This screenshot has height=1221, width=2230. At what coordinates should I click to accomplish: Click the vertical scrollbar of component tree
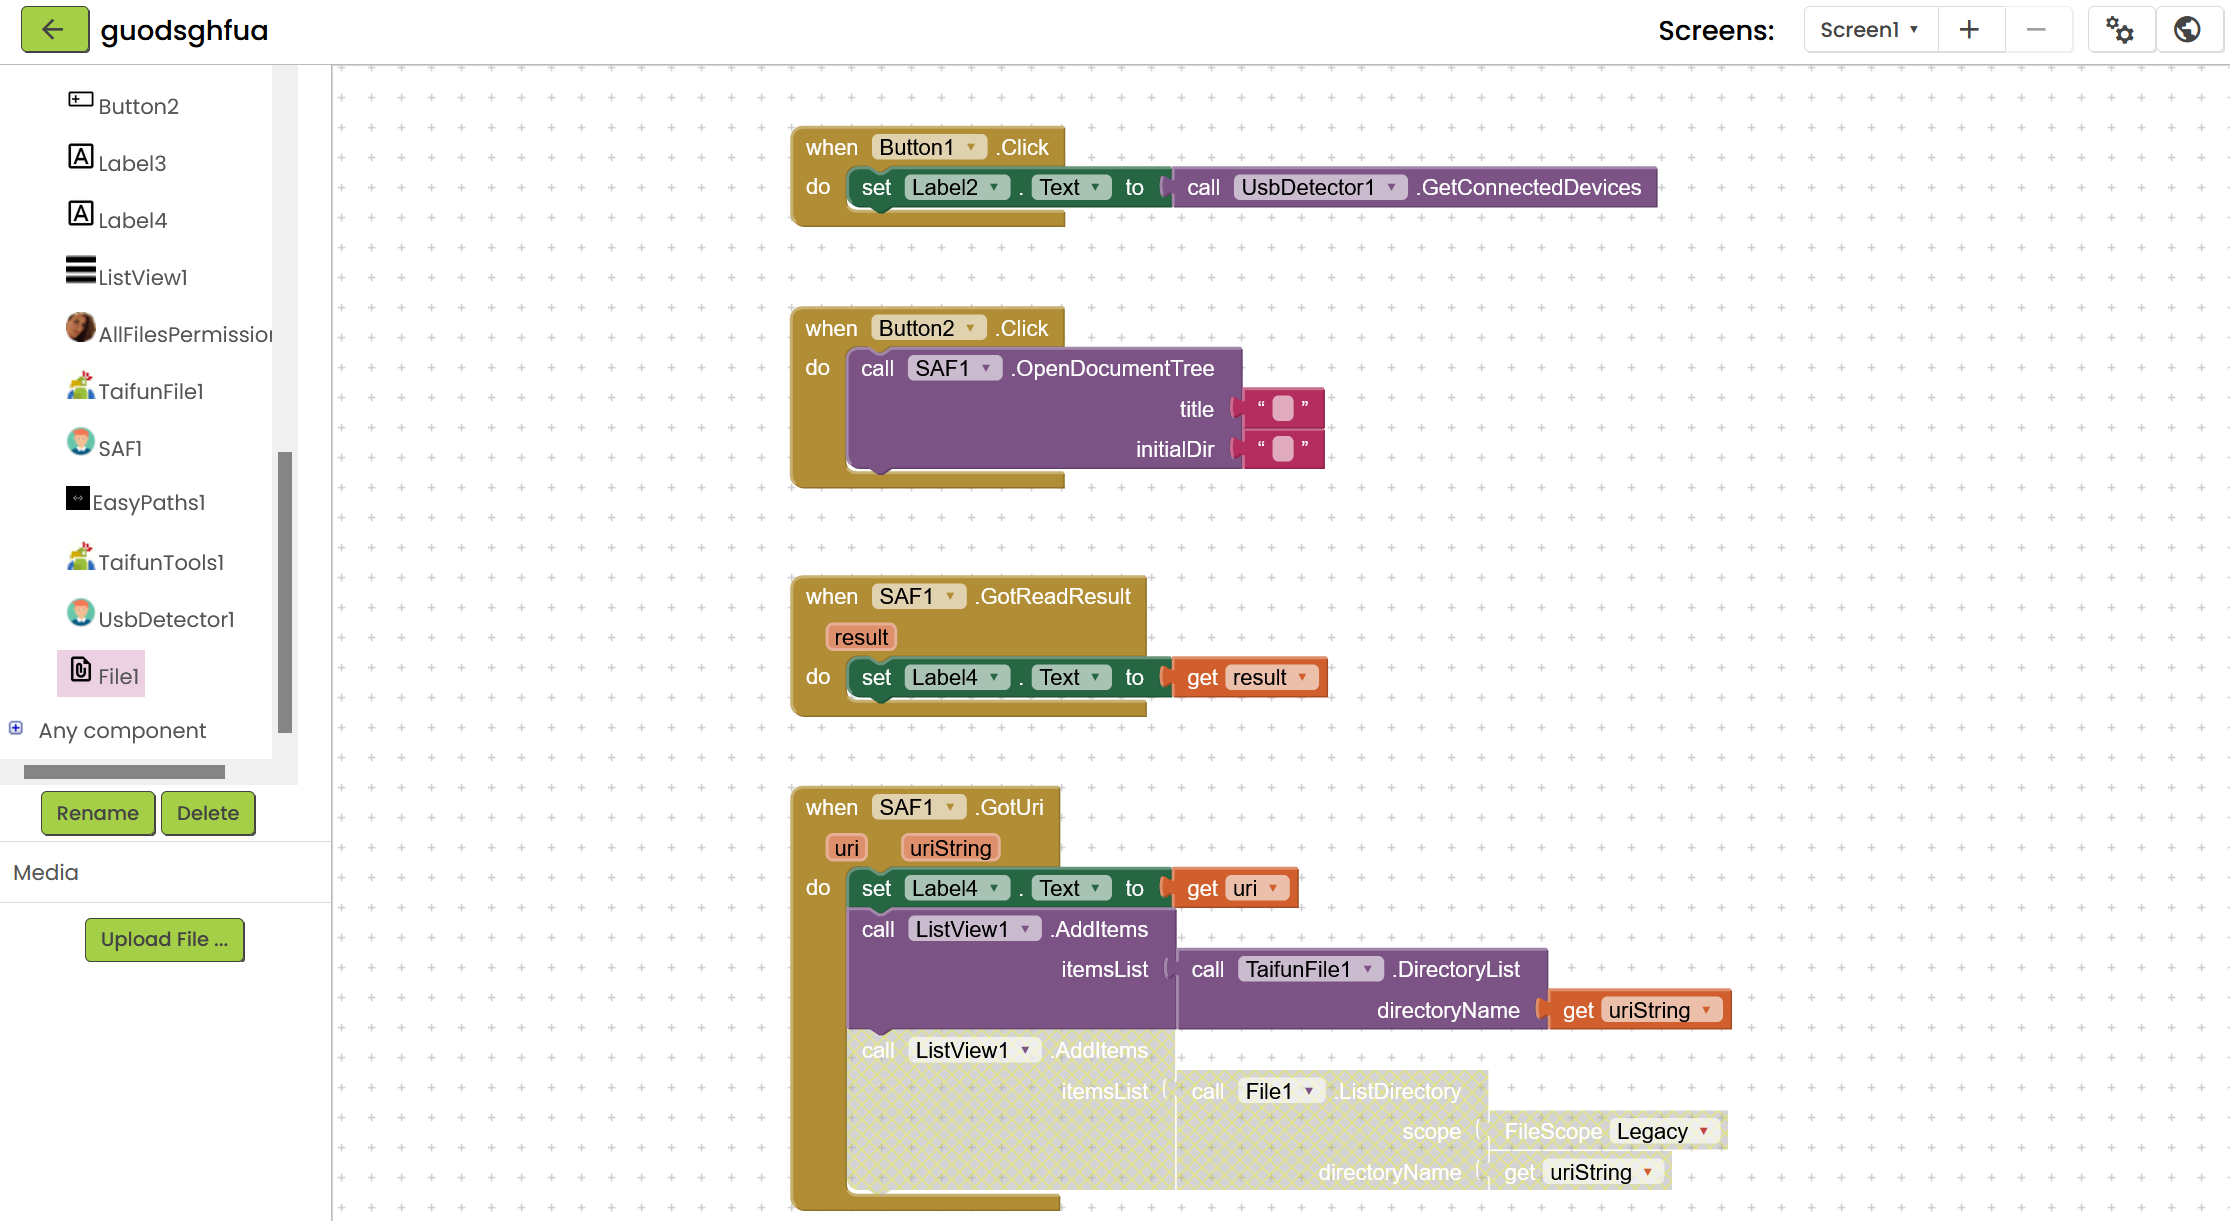pyautogui.click(x=285, y=590)
